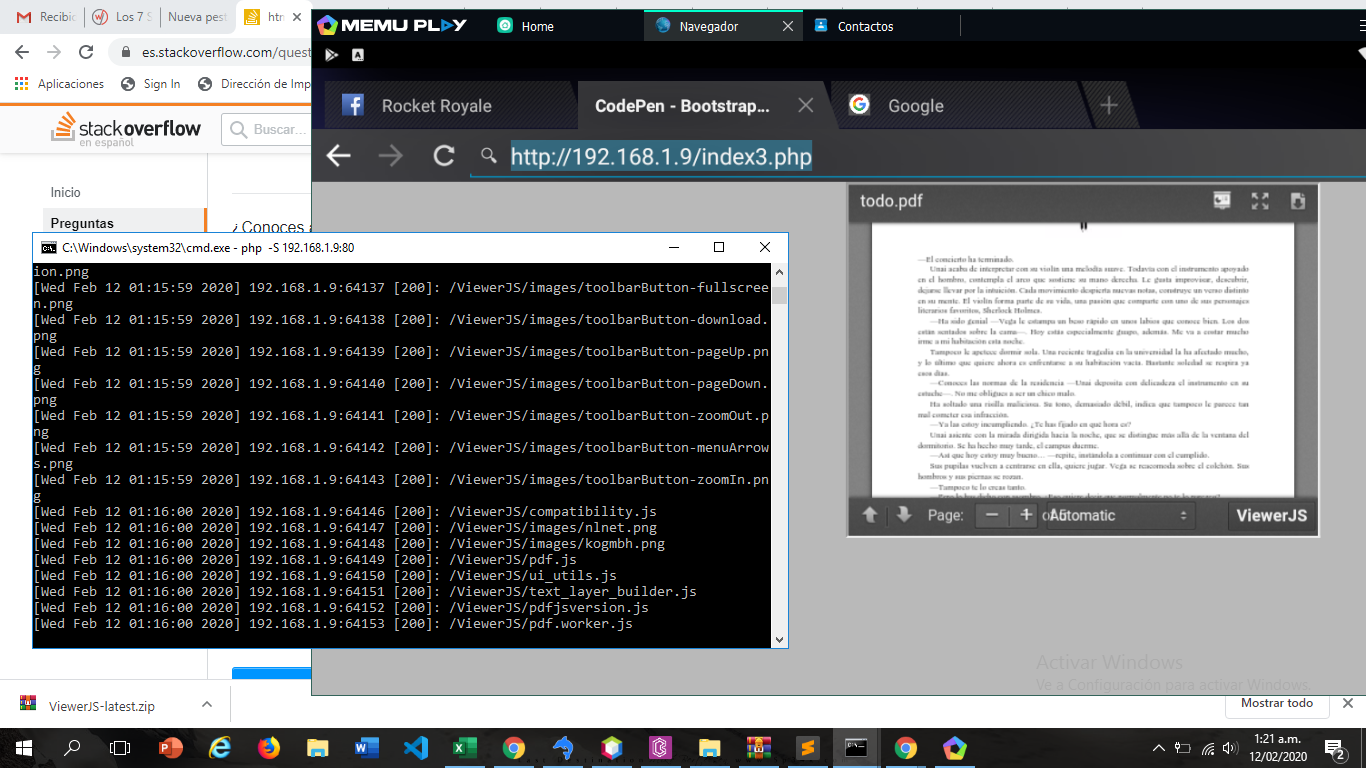The image size is (1366, 768).
Task: Open WinRAR from taskbar
Action: [759, 747]
